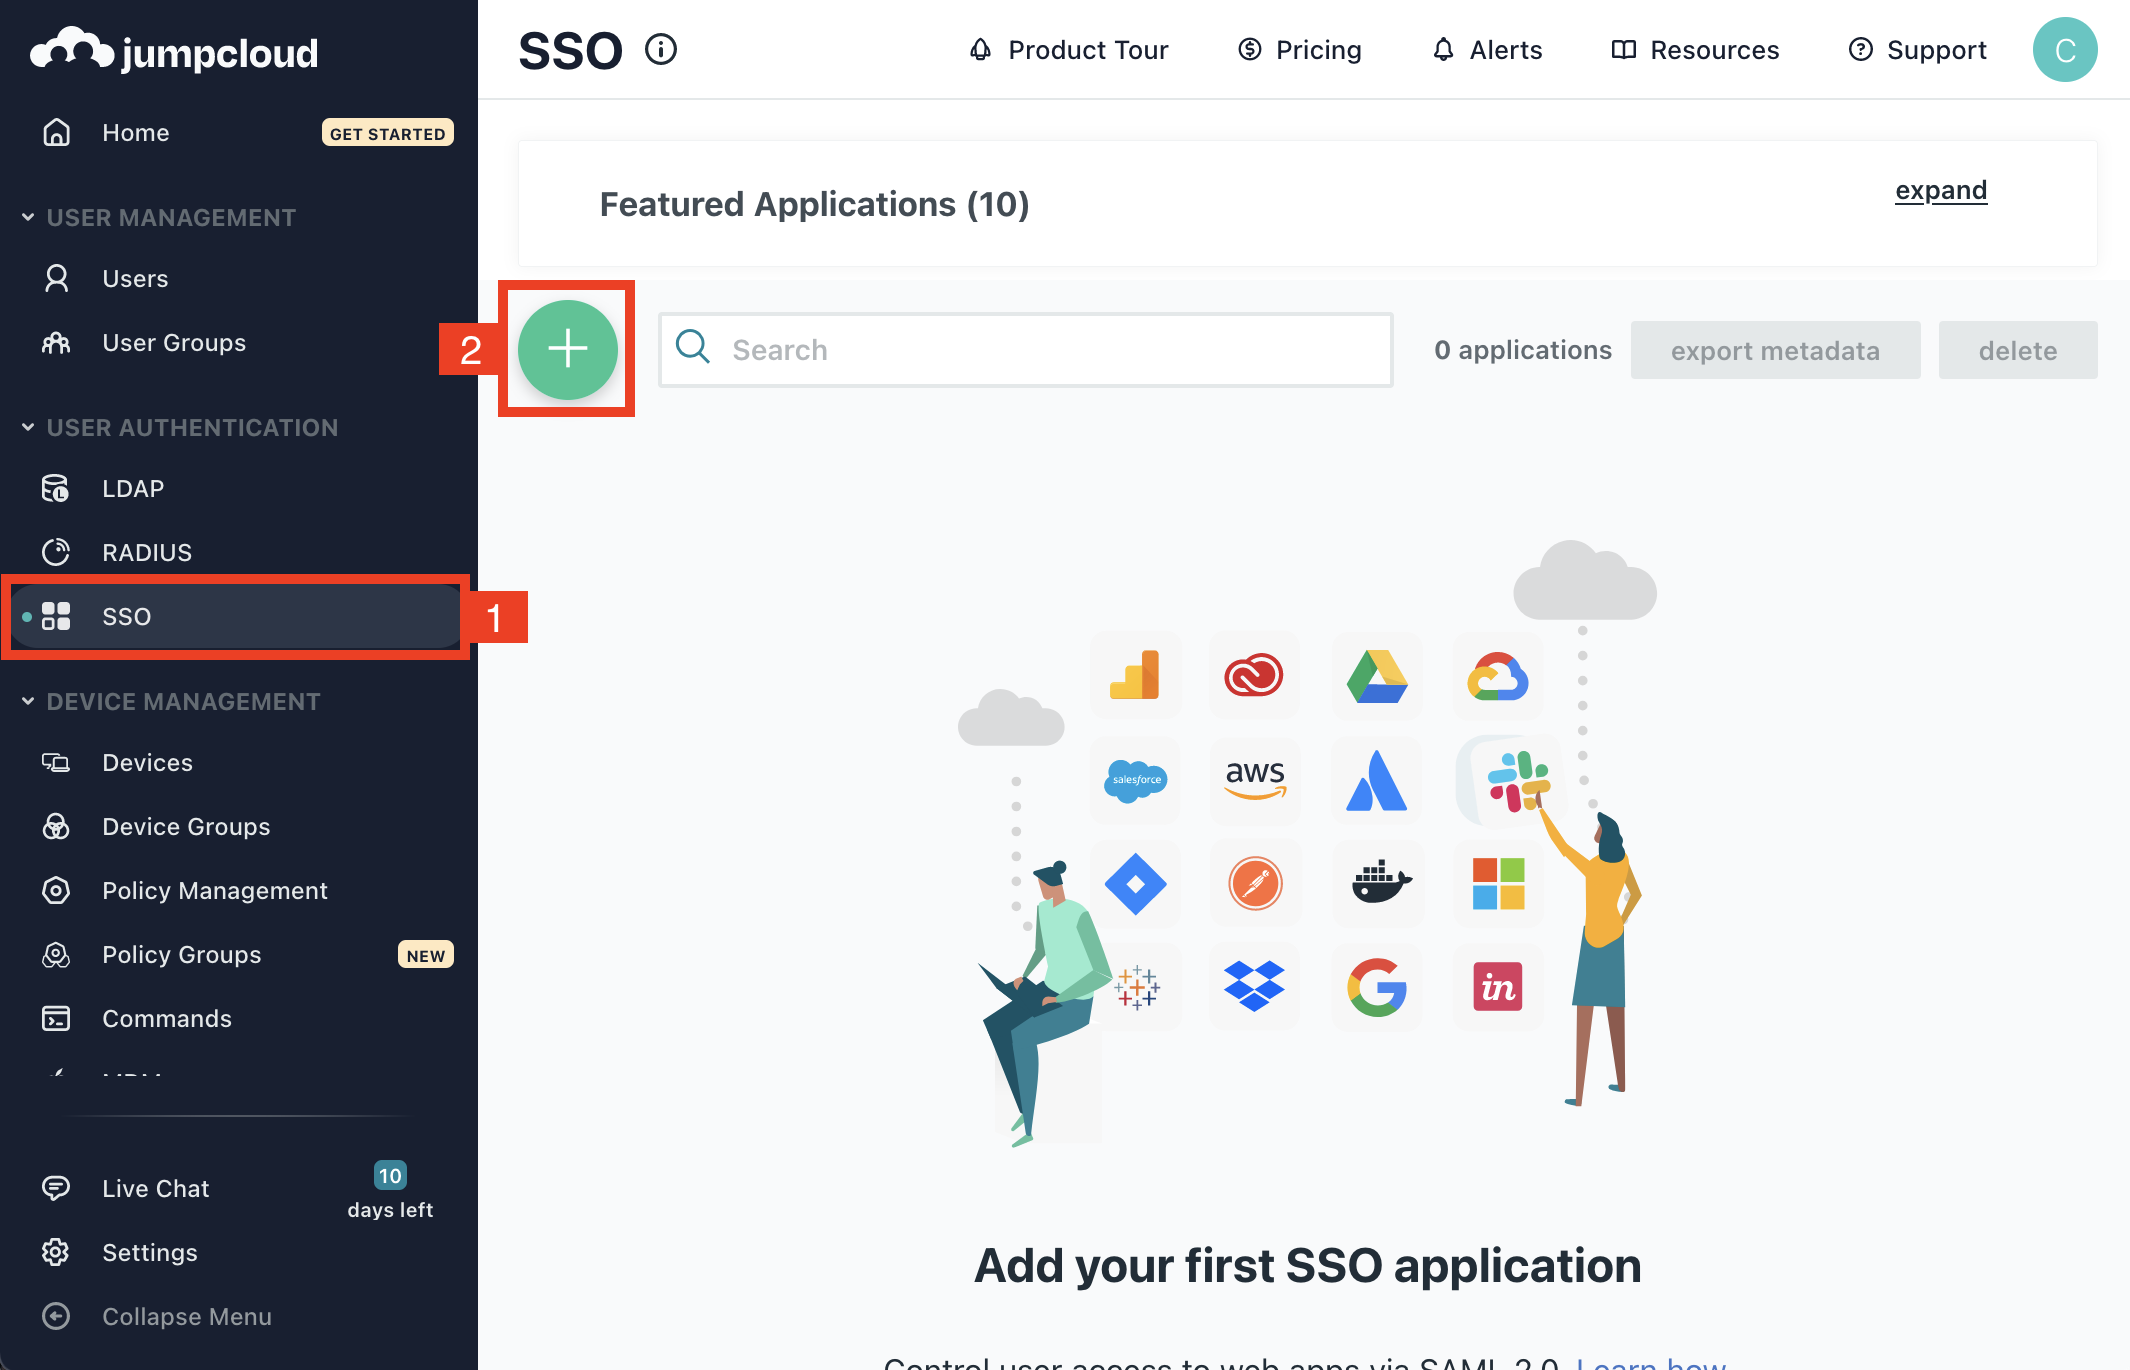Collapse the sidebar menu
The width and height of the screenshot is (2130, 1370).
pos(186,1317)
